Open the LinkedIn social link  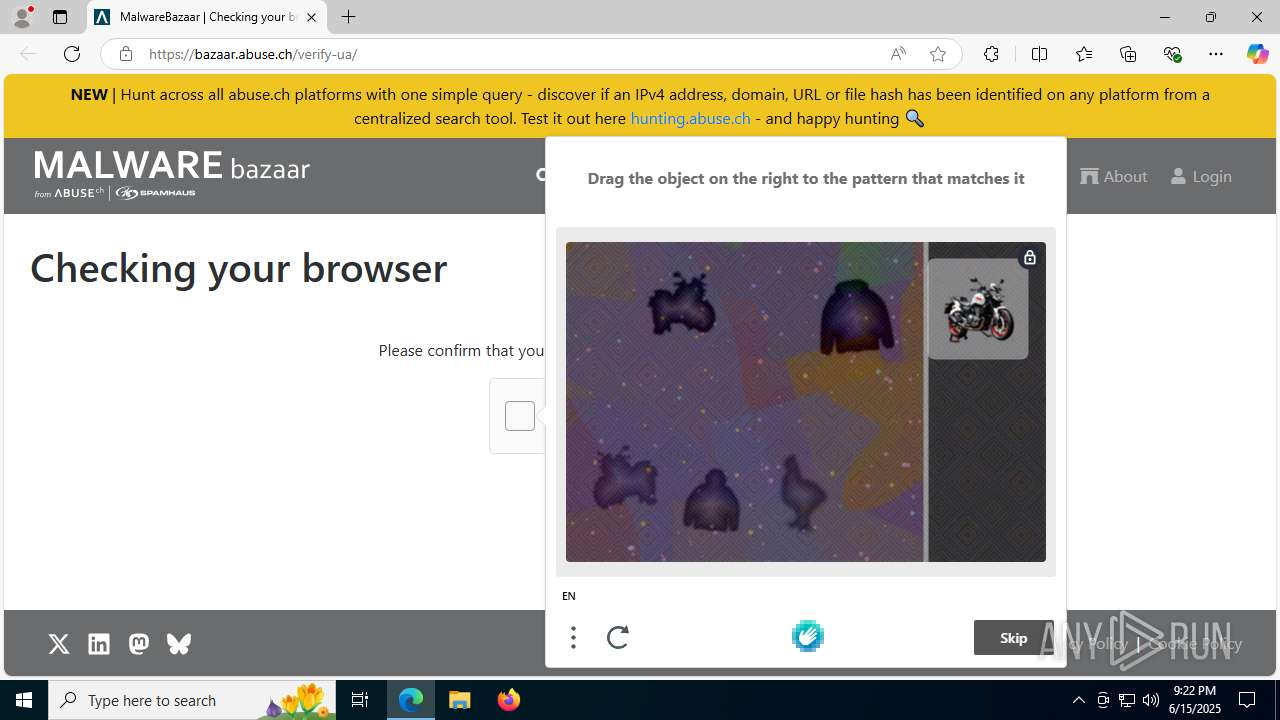point(99,644)
